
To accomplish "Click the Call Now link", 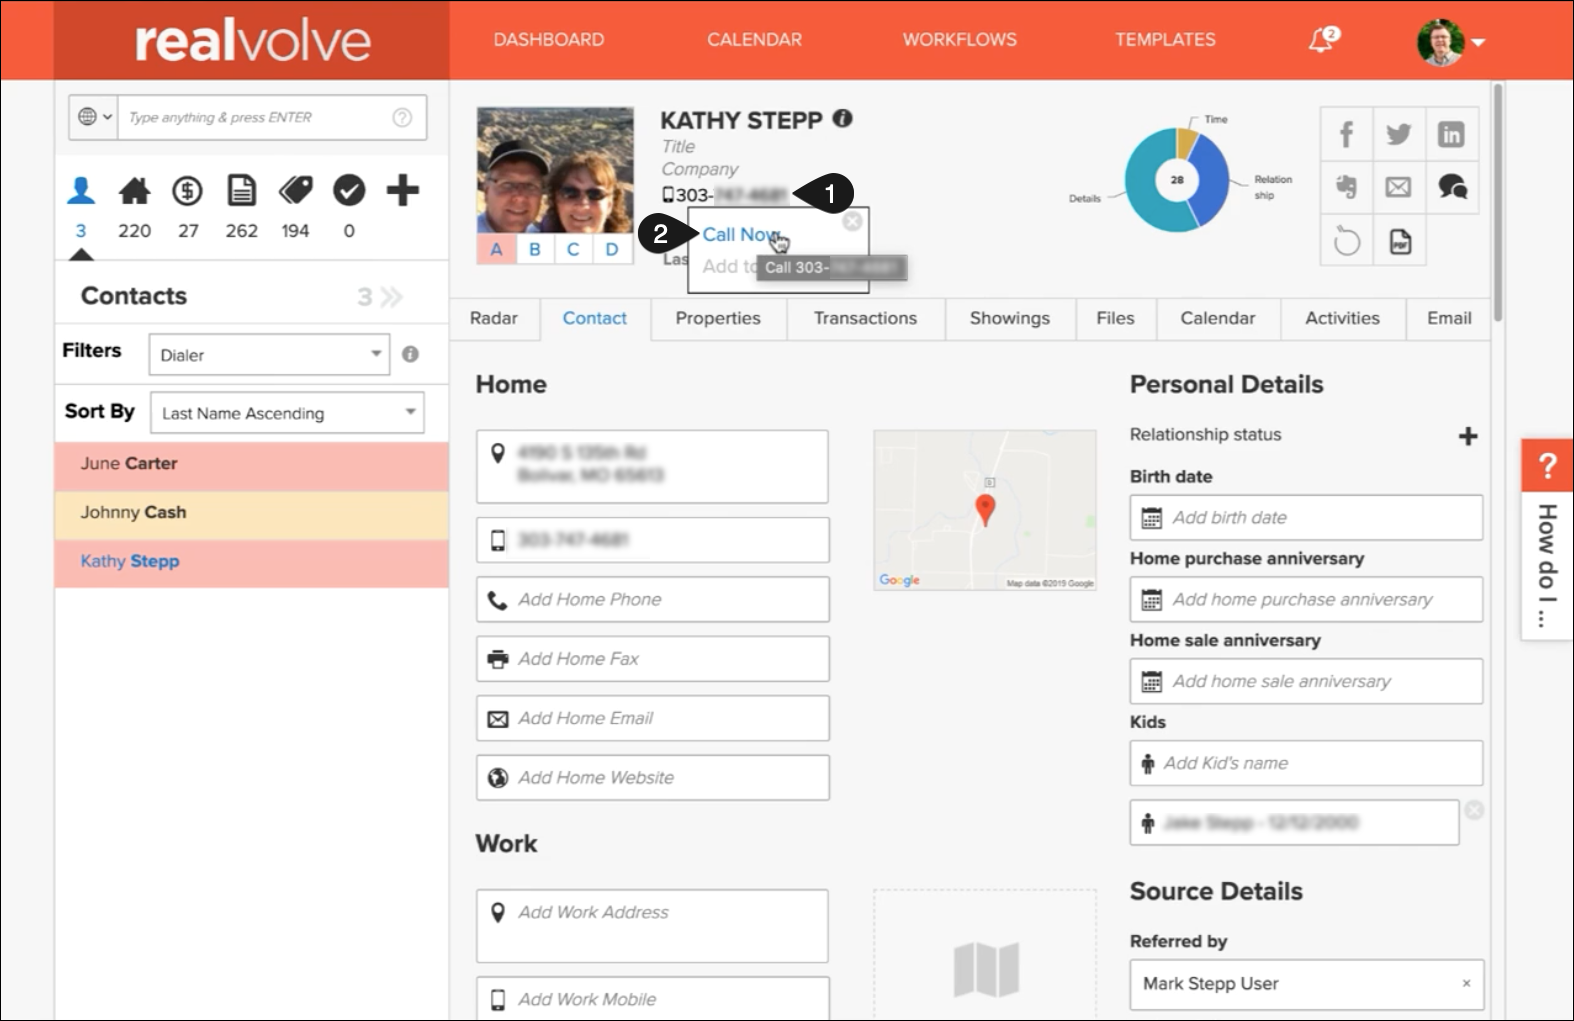I will pyautogui.click(x=740, y=235).
